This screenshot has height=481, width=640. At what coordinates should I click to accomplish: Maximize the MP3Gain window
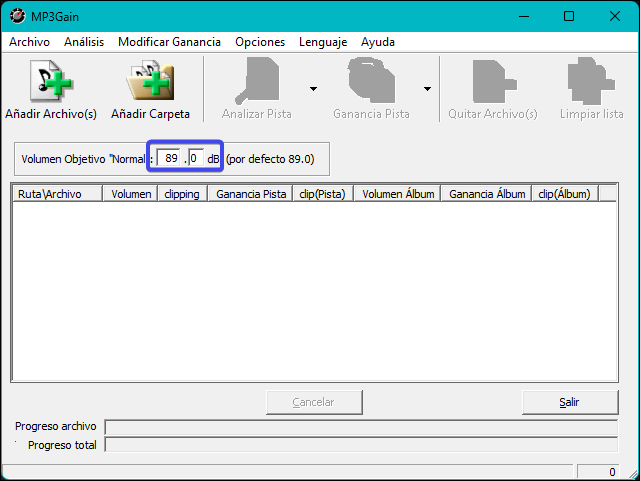[569, 16]
